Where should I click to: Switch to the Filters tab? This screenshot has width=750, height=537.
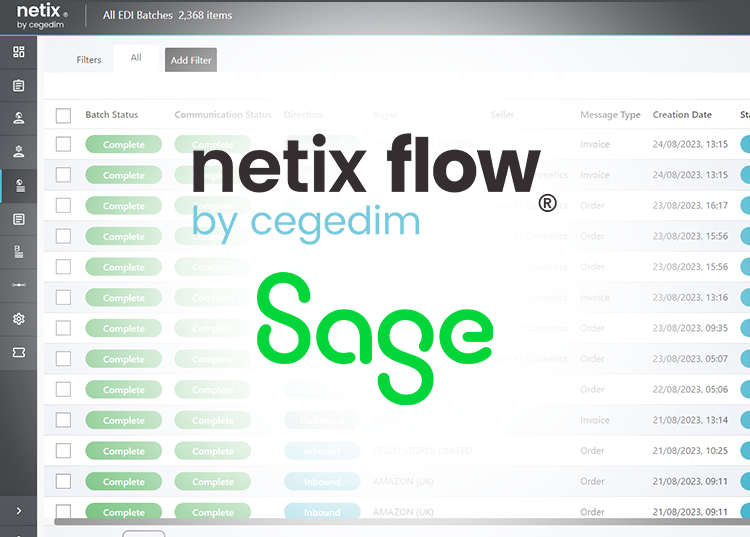click(x=88, y=60)
